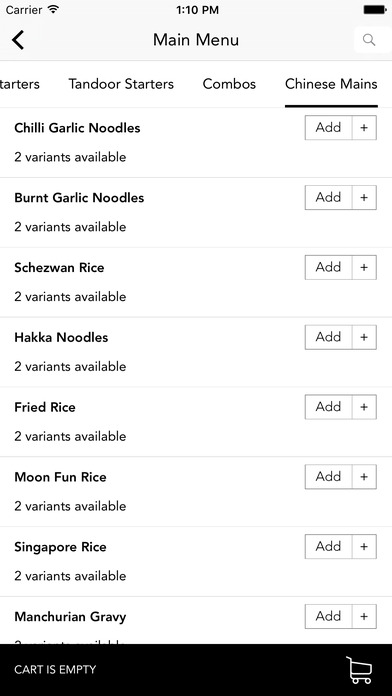Viewport: 392px width, 696px height.
Task: Select the Chinese Mains tab
Action: point(331,84)
